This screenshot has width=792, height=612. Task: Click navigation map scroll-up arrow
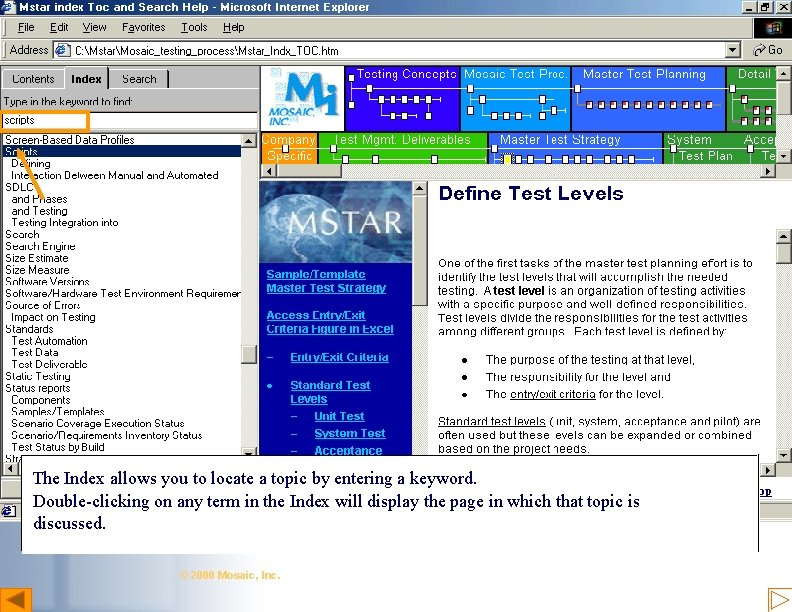tap(783, 74)
